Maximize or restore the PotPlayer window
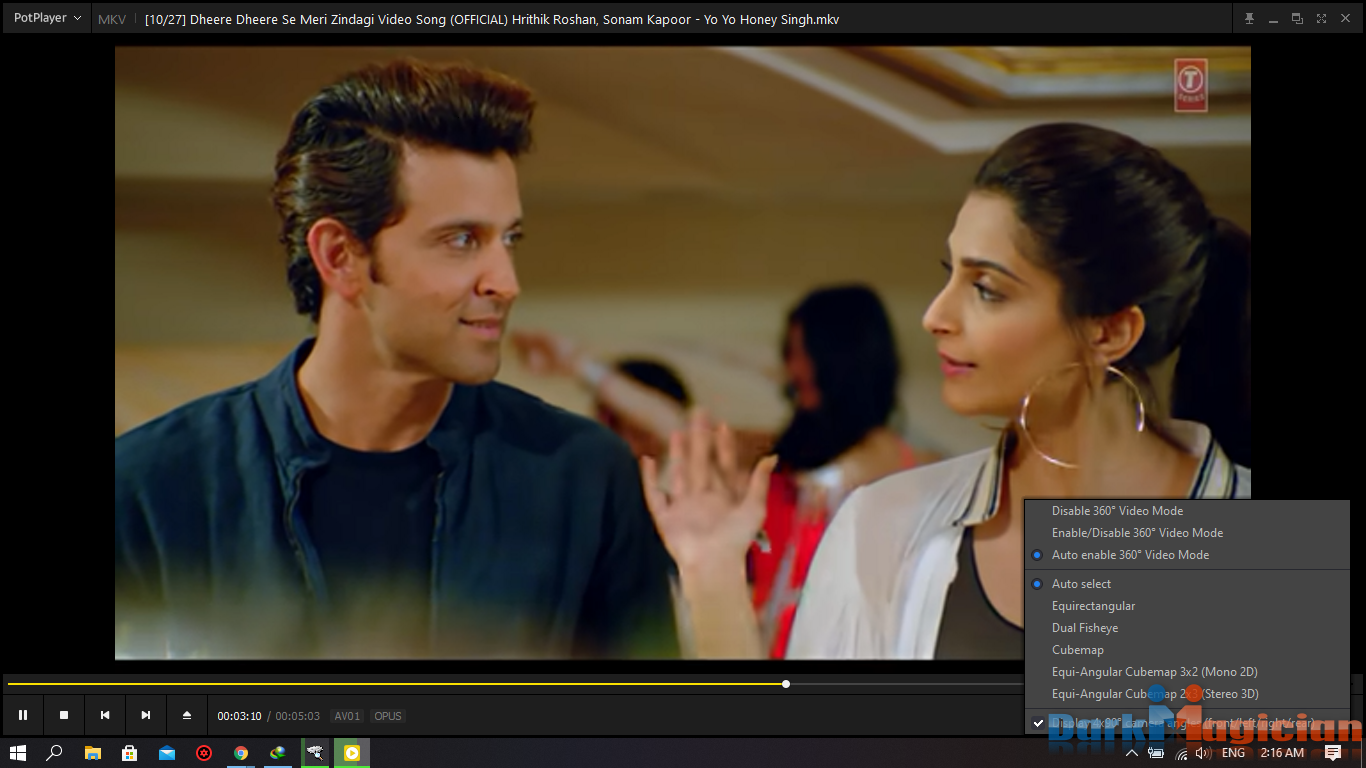Viewport: 1366px width, 768px height. [1297, 19]
